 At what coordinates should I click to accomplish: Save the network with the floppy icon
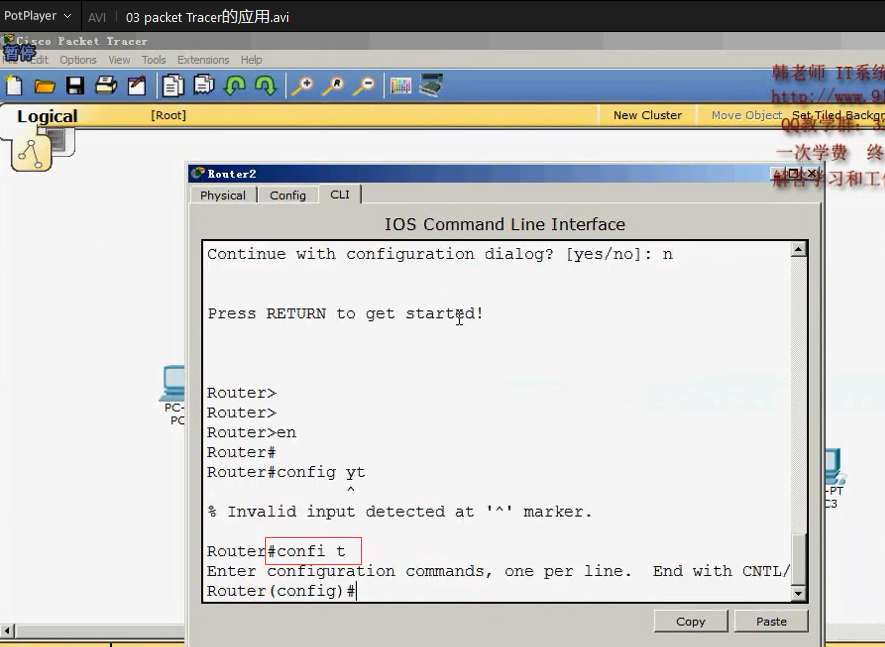click(75, 86)
